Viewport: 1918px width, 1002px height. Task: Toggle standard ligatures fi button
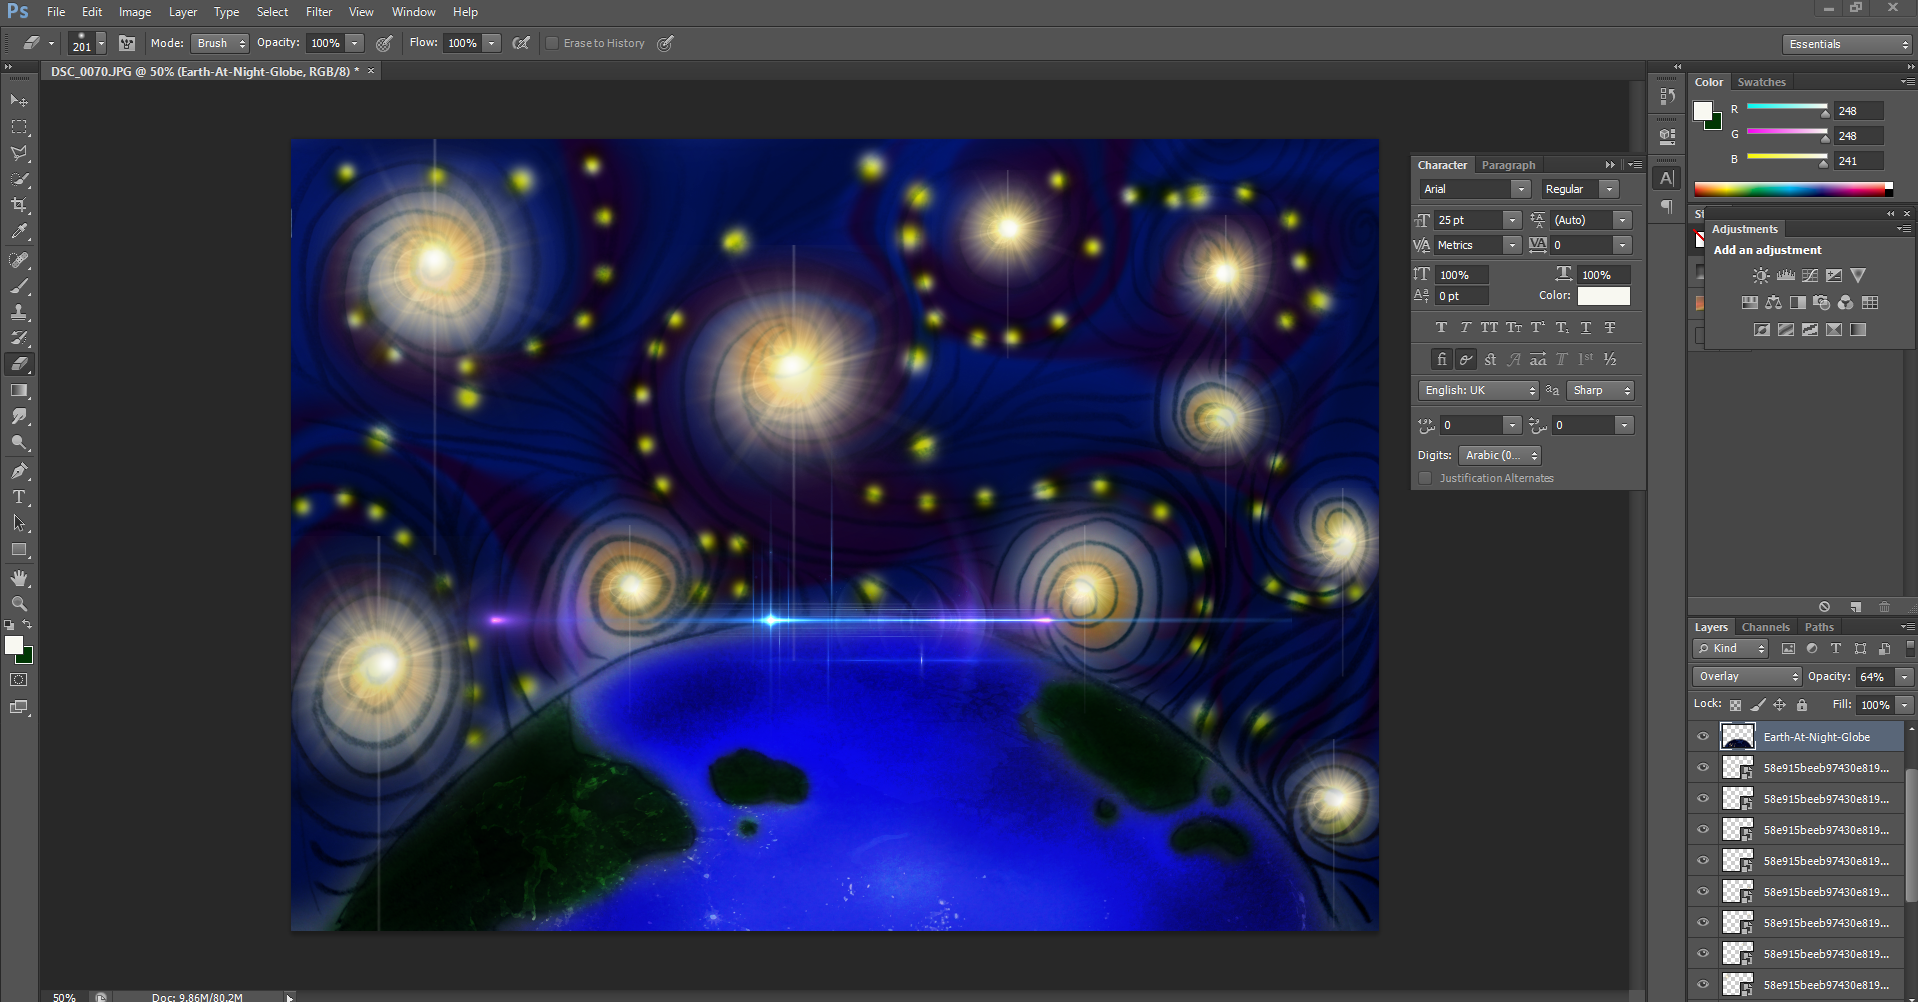coord(1441,359)
